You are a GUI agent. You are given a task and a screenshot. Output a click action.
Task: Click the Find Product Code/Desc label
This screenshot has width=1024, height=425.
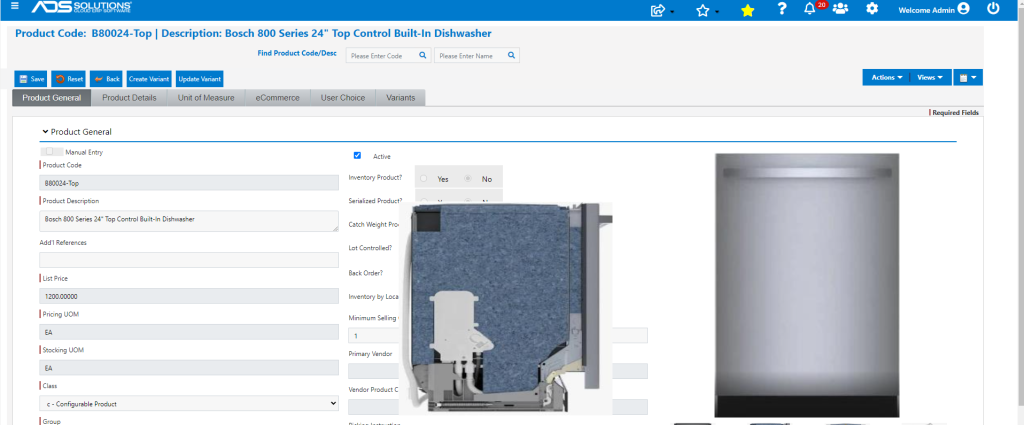coord(297,54)
